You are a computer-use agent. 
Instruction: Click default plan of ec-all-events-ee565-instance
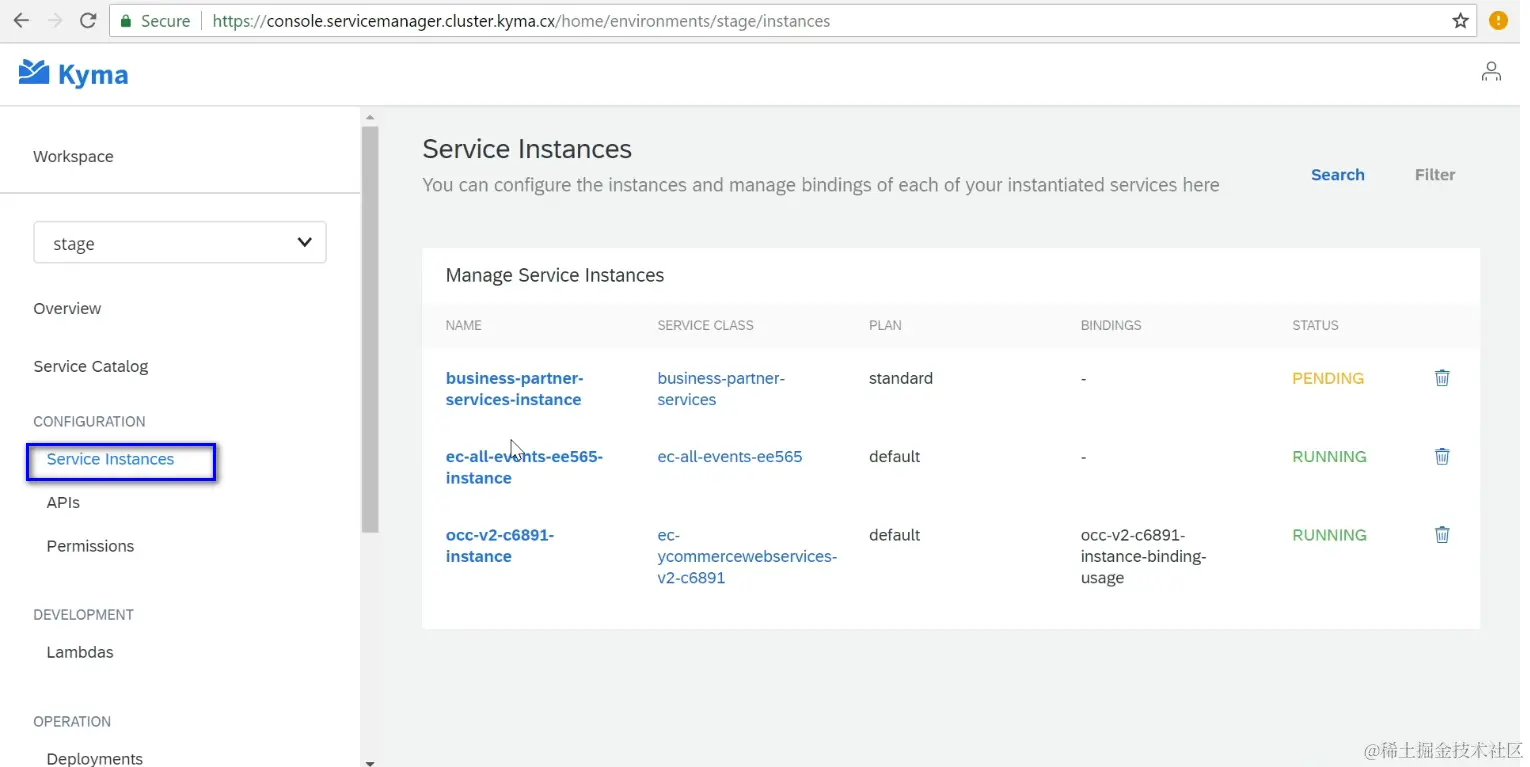[x=894, y=457]
